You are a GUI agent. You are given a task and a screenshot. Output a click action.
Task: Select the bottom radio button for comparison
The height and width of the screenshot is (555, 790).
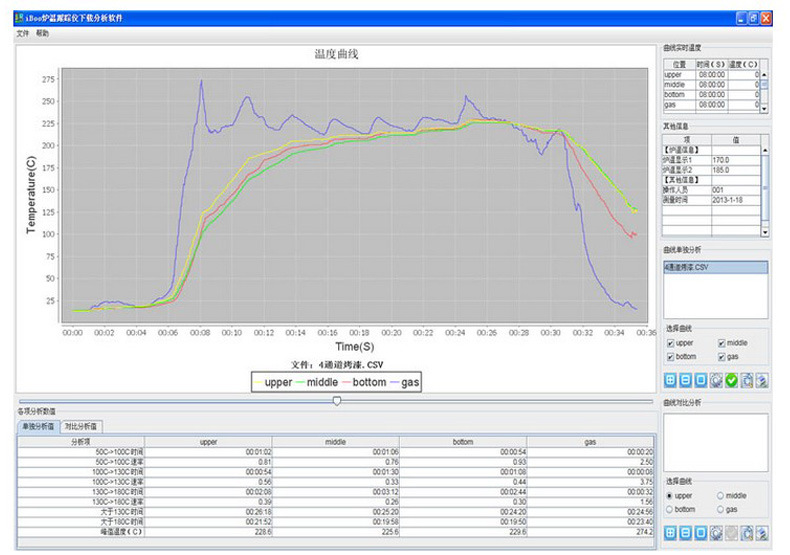(671, 509)
